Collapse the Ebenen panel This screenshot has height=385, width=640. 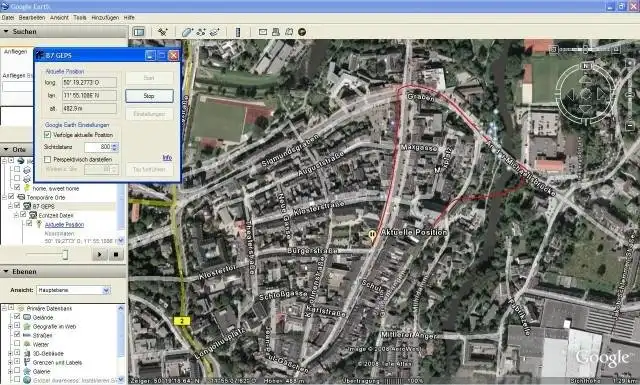(6, 272)
